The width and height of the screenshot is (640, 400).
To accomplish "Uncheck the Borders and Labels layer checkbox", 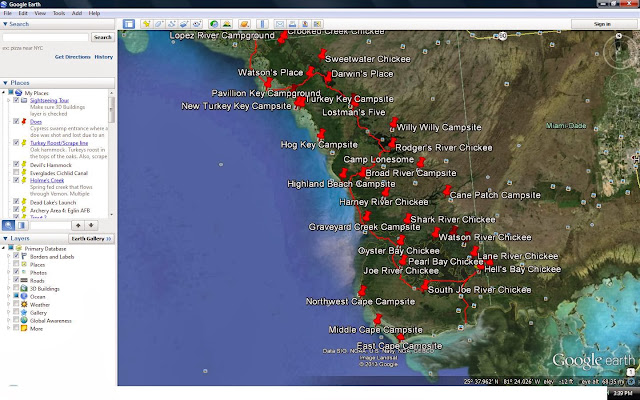I will (x=16, y=256).
